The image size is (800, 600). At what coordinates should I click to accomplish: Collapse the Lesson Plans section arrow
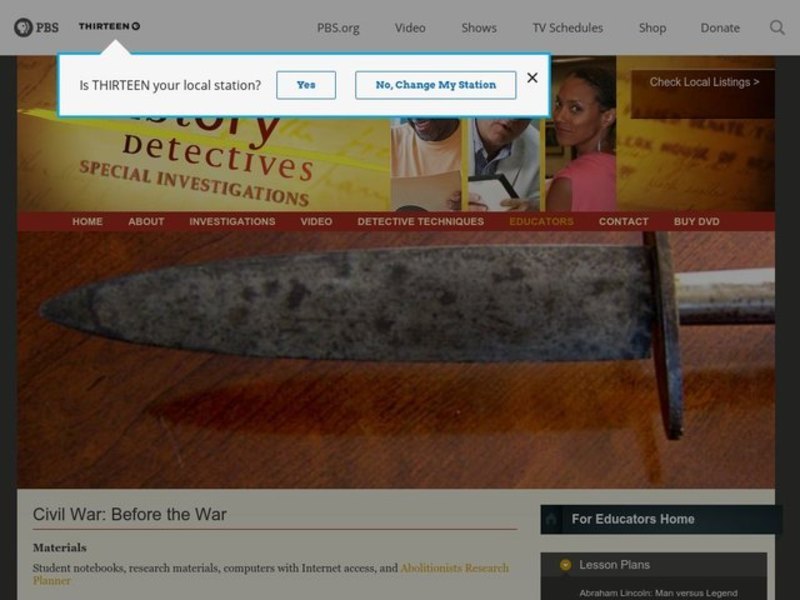[565, 565]
